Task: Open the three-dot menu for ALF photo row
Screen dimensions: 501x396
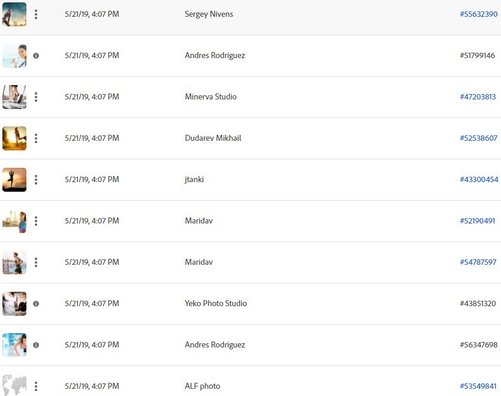Action: click(x=36, y=386)
